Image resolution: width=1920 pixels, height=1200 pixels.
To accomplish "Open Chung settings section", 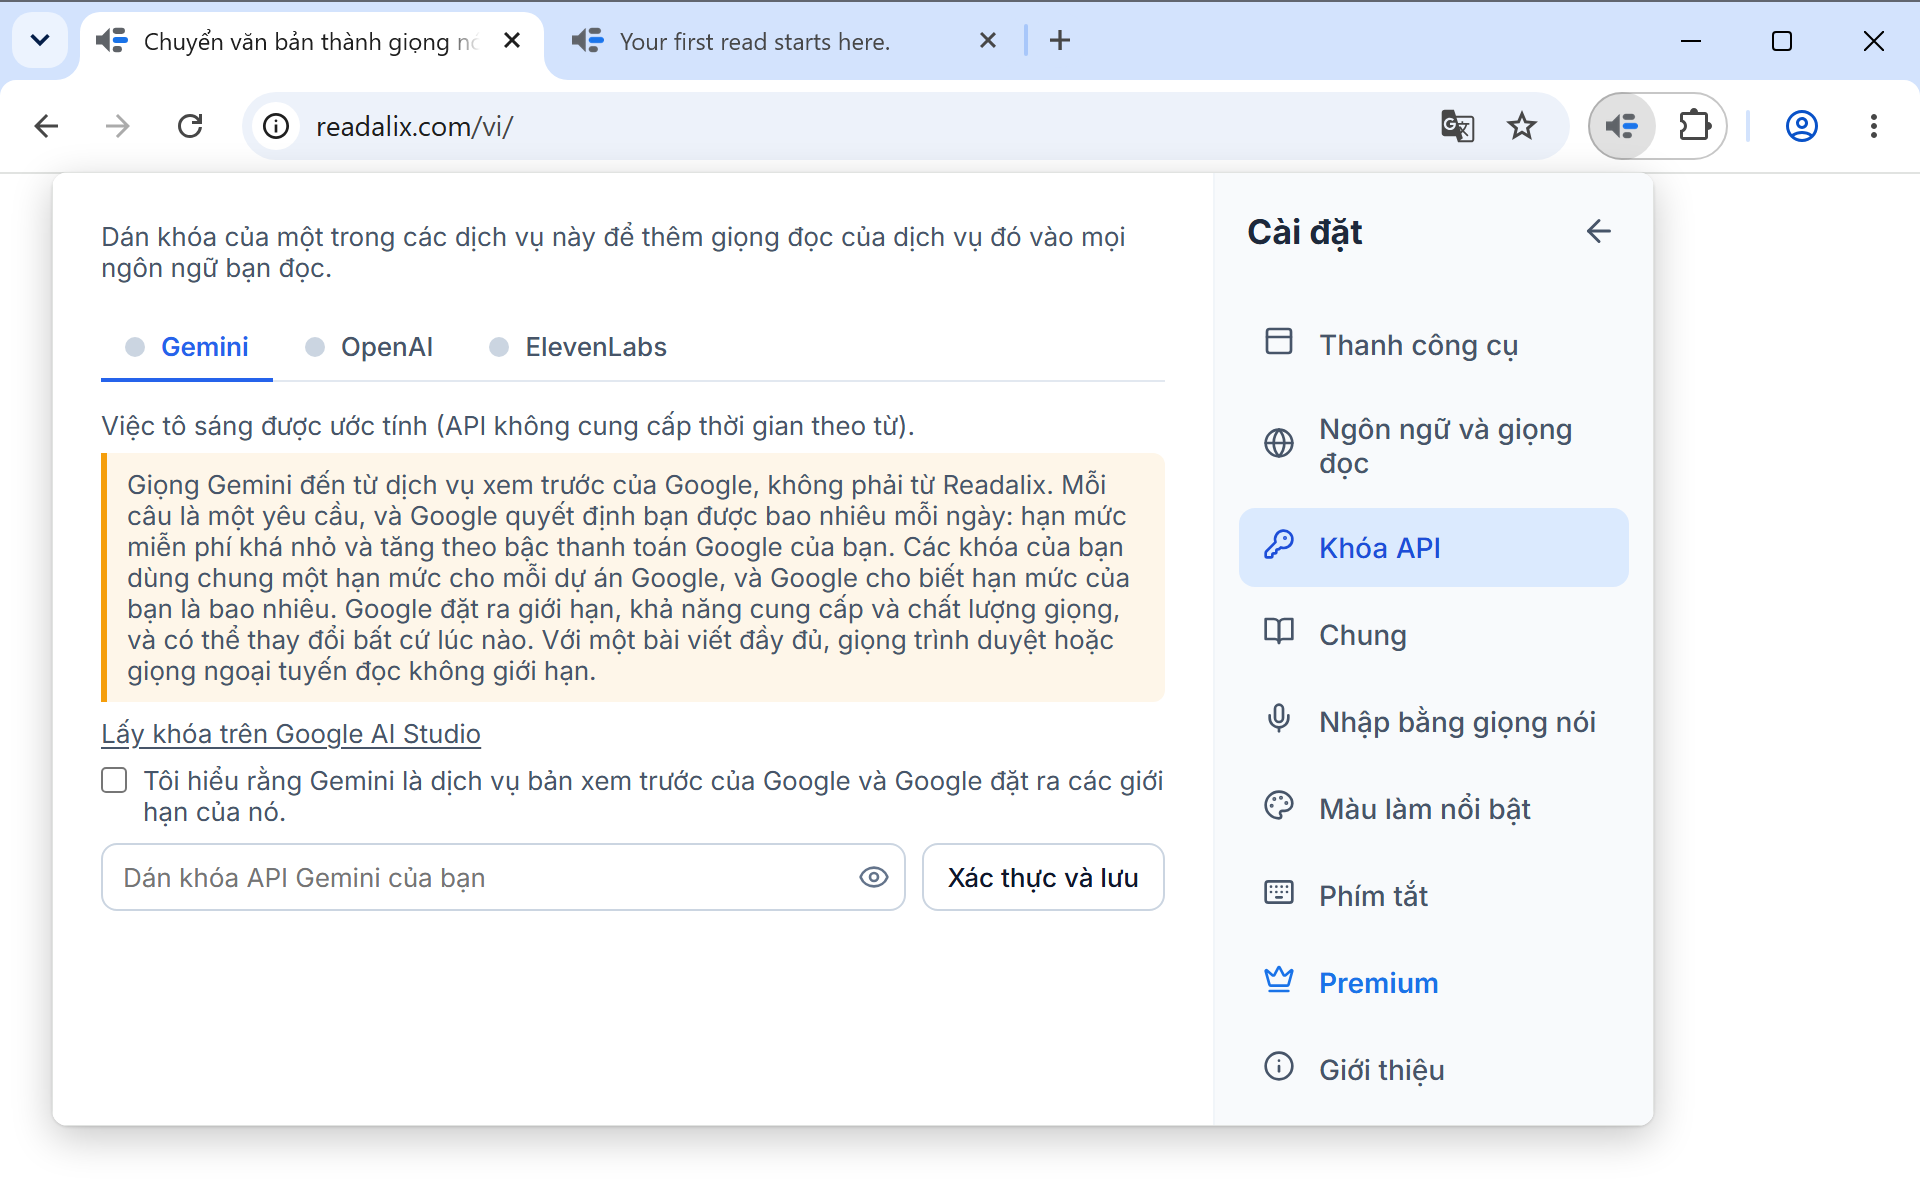I will (x=1433, y=635).
